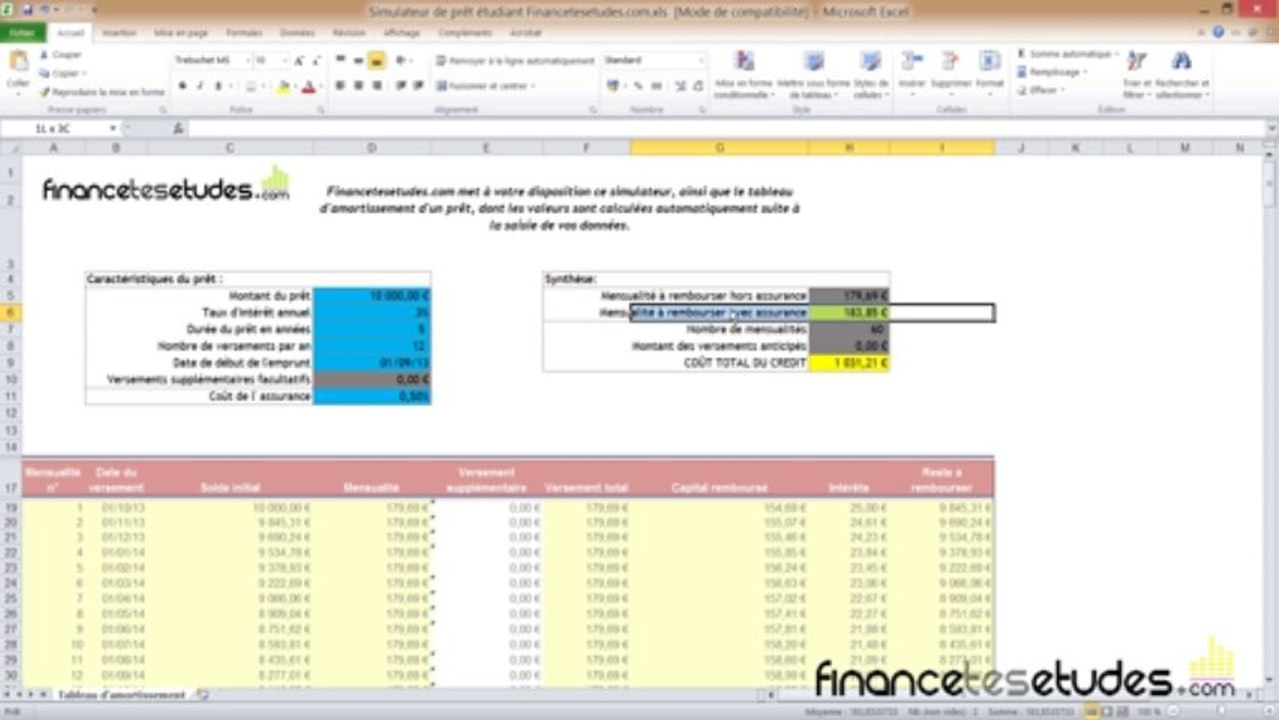Image resolution: width=1279 pixels, height=720 pixels.
Task: Click the decrease indent icon
Action: point(399,86)
